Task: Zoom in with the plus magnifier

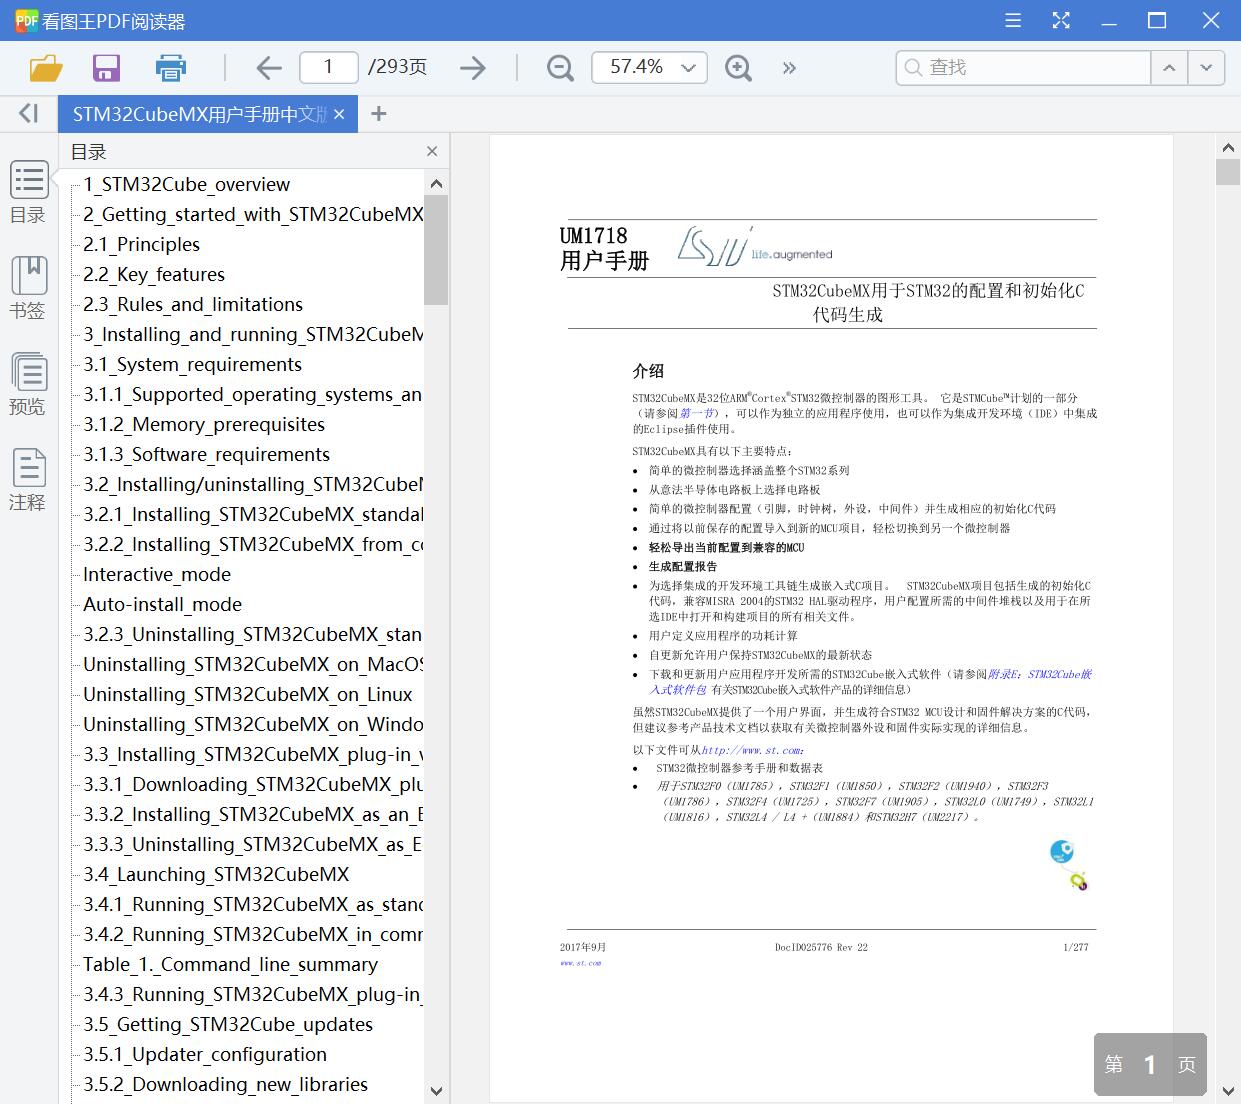Action: pos(738,68)
